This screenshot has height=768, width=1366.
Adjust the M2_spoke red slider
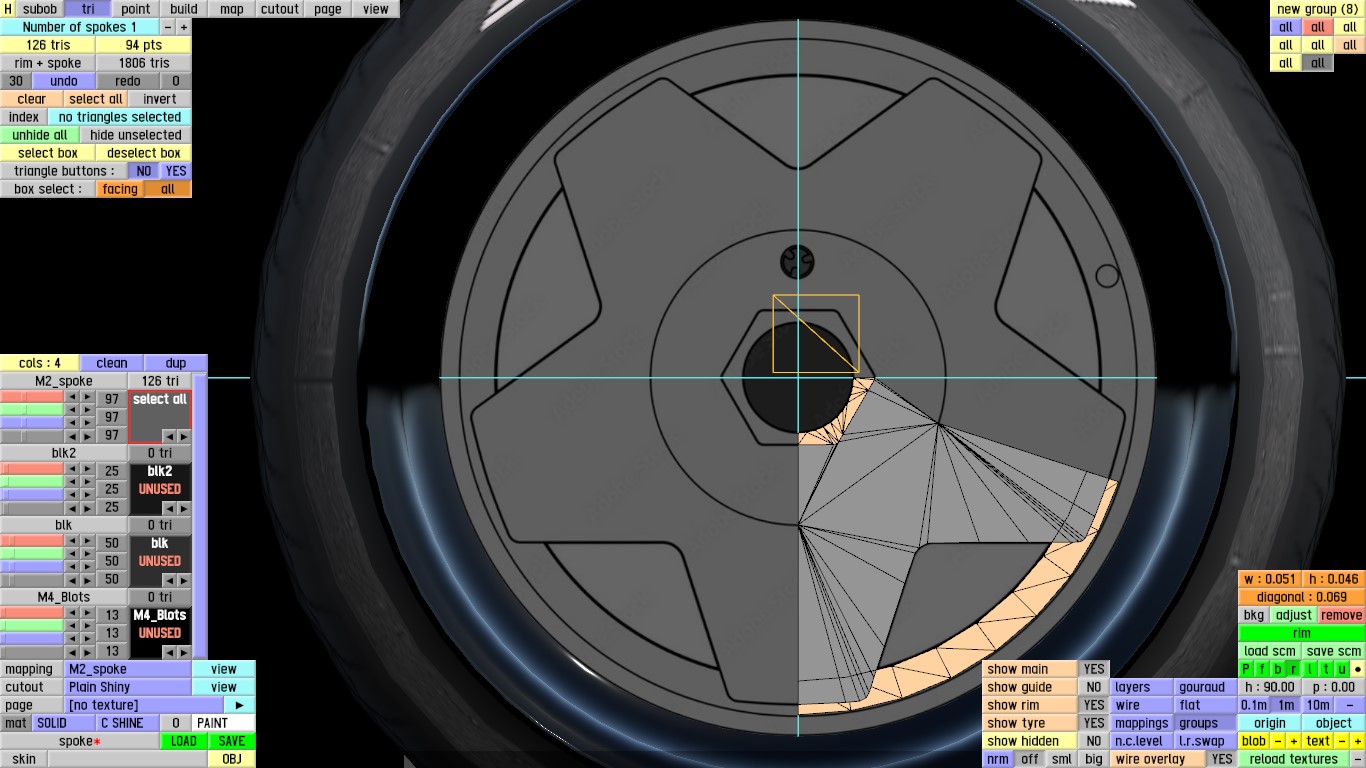(32, 398)
